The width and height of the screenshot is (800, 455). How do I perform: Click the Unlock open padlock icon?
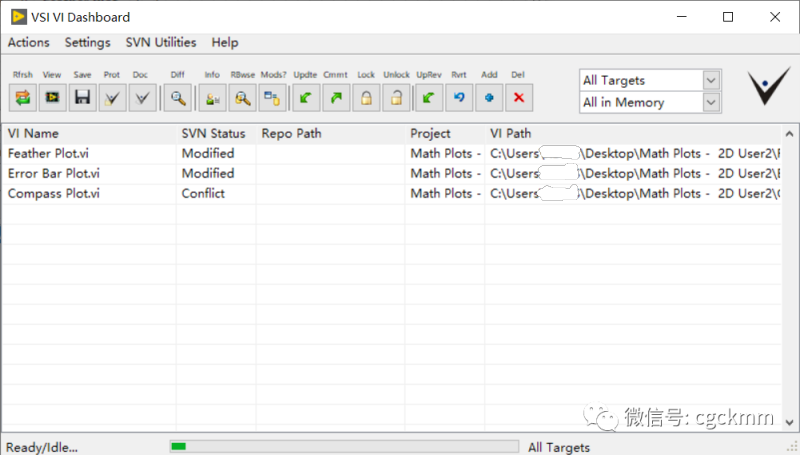point(397,97)
